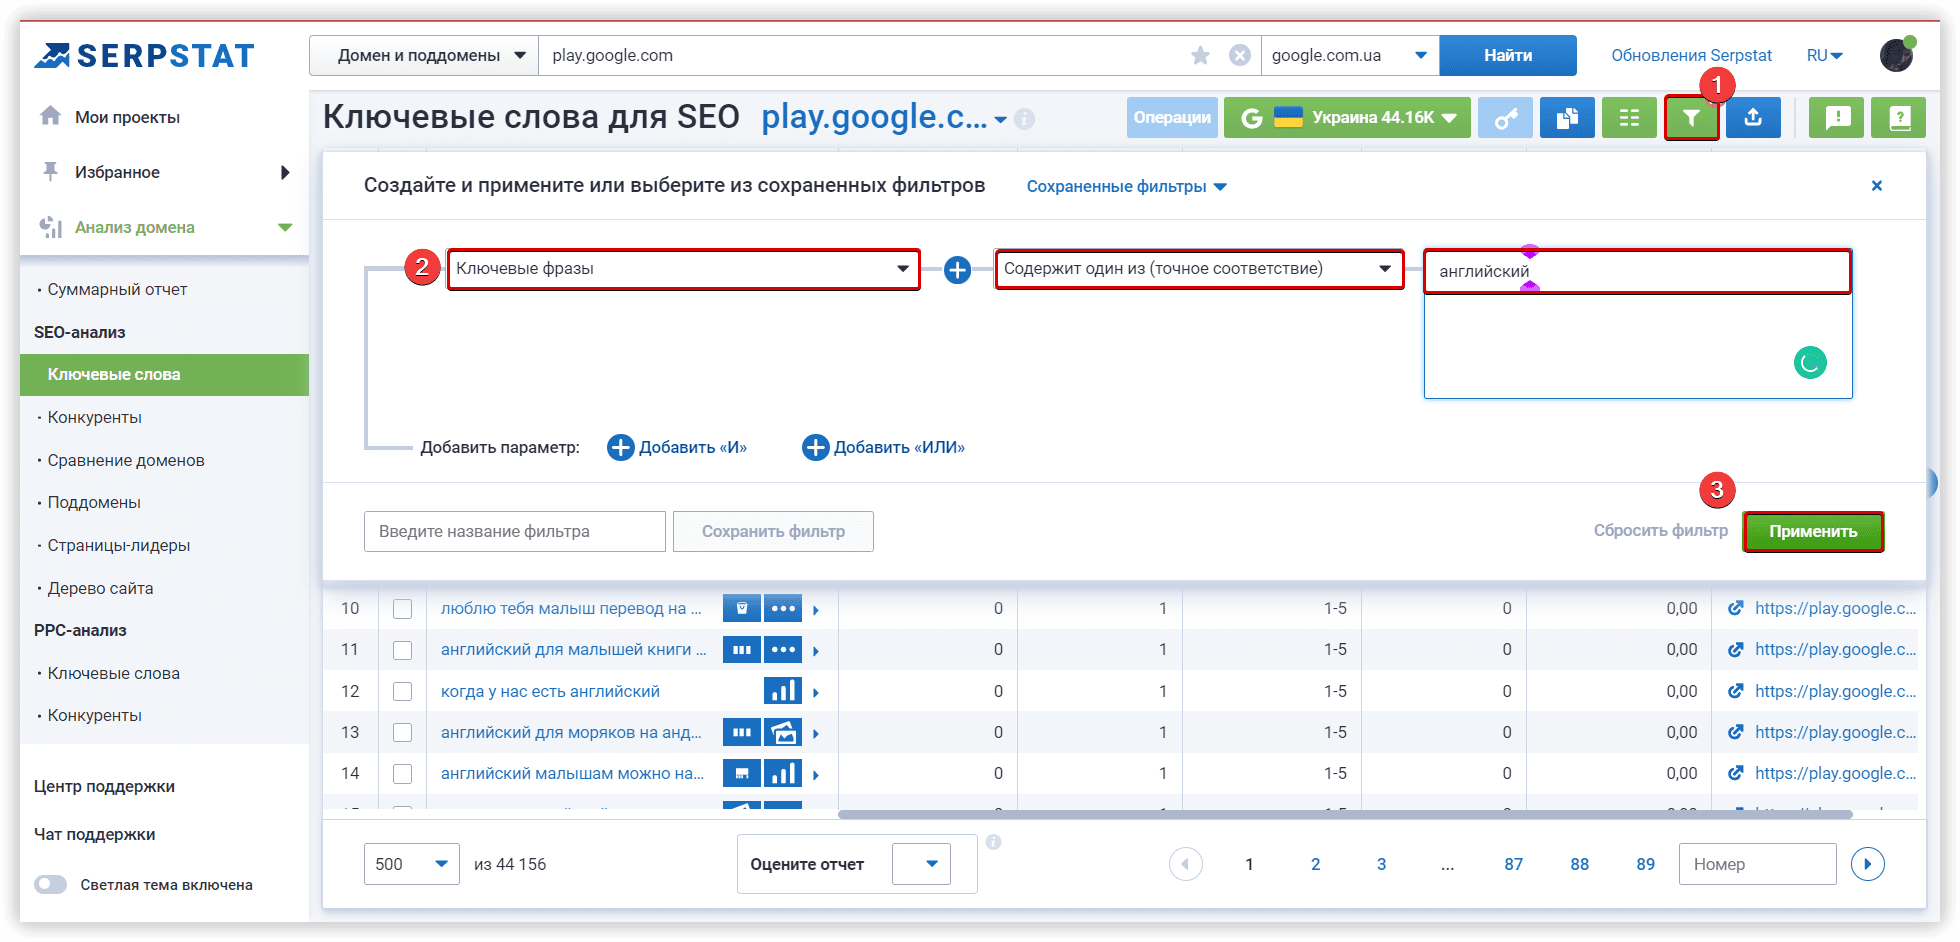Click the info icon near rate report
Viewport: 1960px width, 942px height.
coord(994,842)
